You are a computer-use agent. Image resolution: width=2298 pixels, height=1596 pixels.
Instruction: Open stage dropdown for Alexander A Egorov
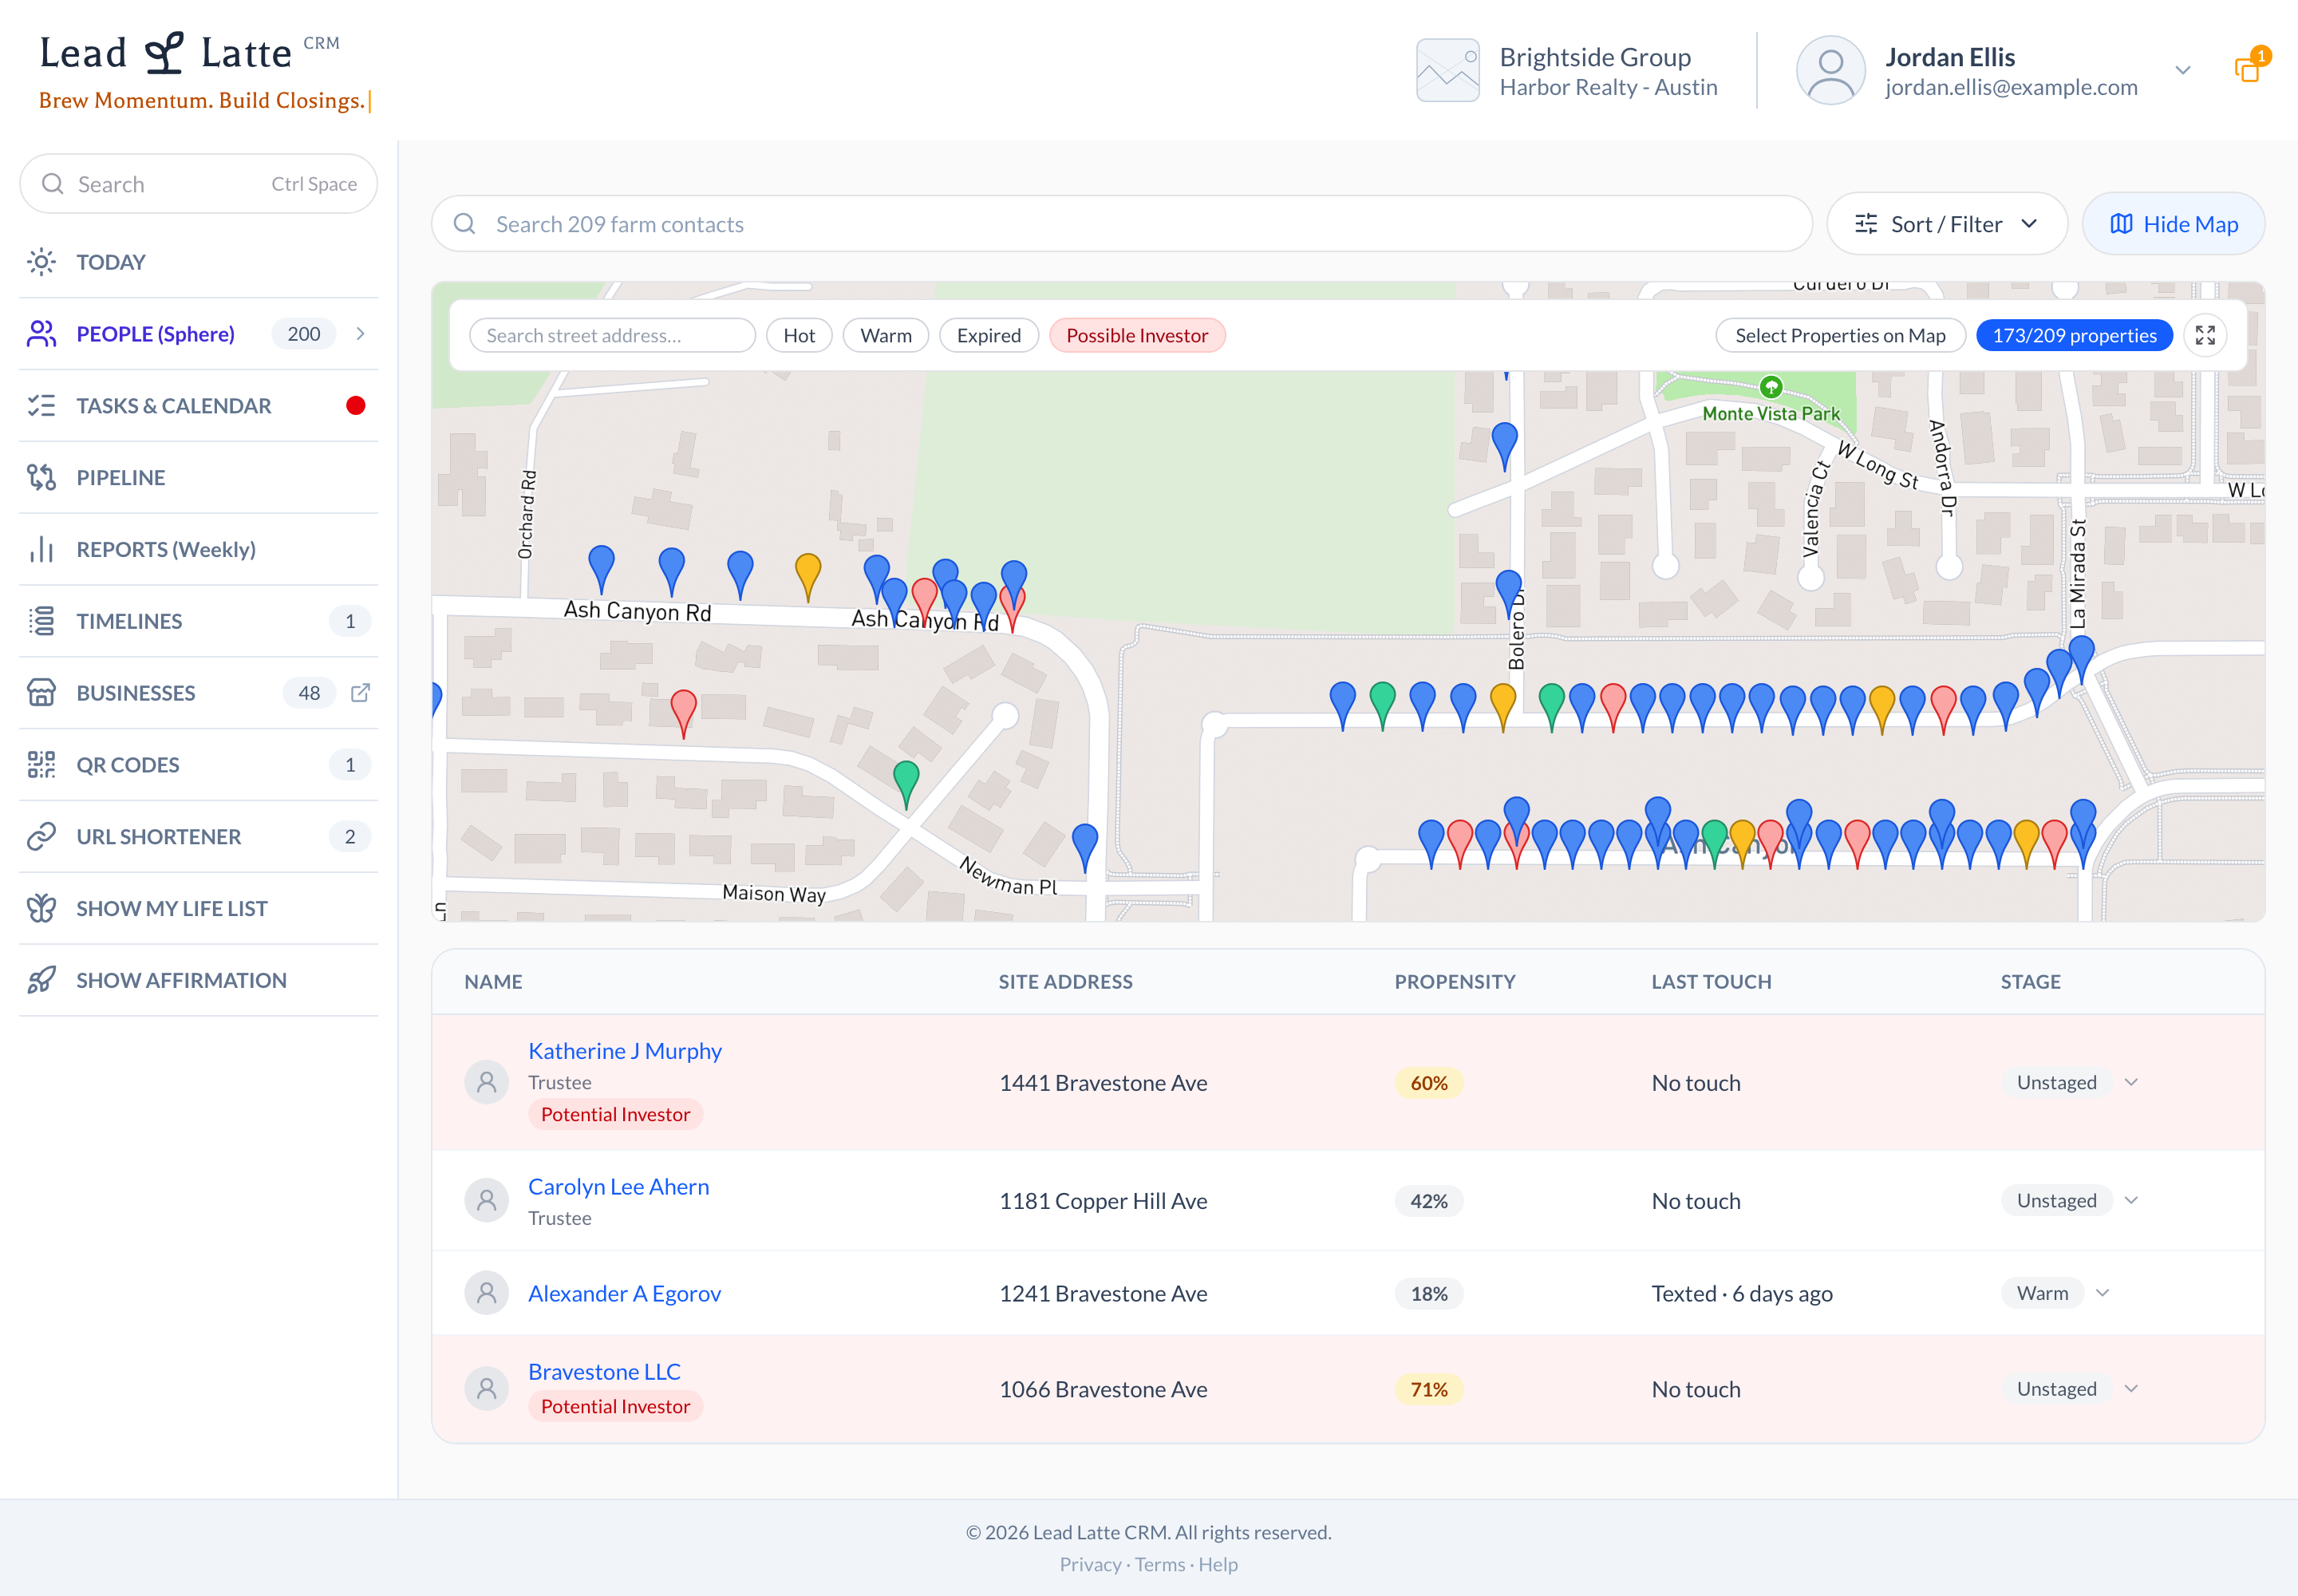point(2103,1293)
